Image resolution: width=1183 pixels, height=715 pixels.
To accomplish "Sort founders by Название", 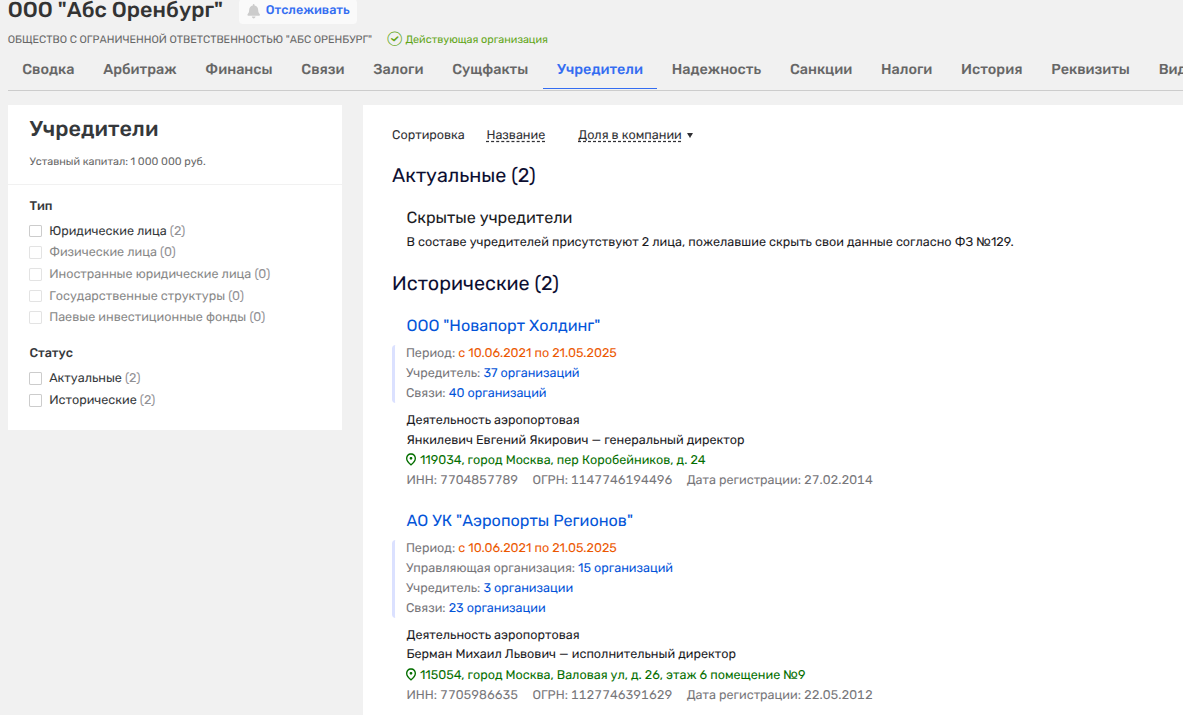I will pyautogui.click(x=515, y=135).
